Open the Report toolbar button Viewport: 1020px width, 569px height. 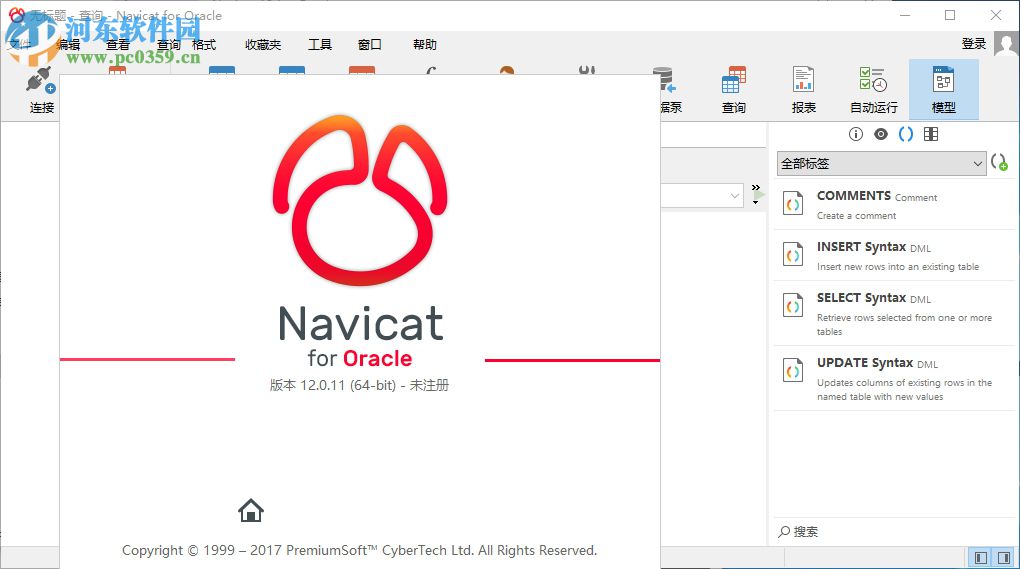[x=803, y=90]
